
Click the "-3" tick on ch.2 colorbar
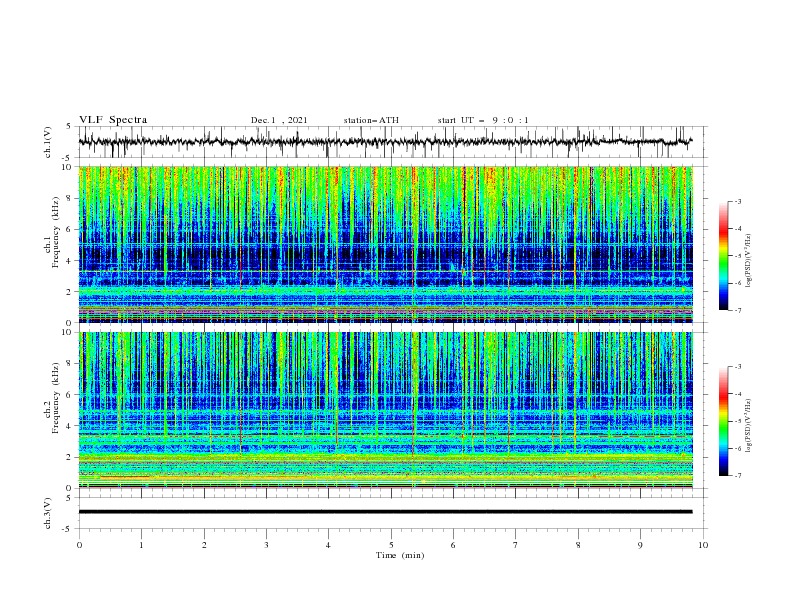point(737,367)
